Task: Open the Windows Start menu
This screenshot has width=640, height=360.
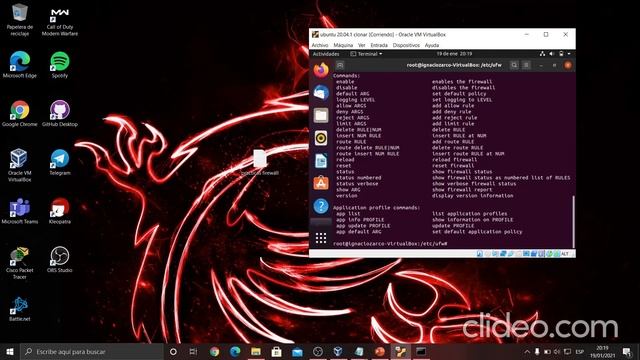Action: pos(10,351)
